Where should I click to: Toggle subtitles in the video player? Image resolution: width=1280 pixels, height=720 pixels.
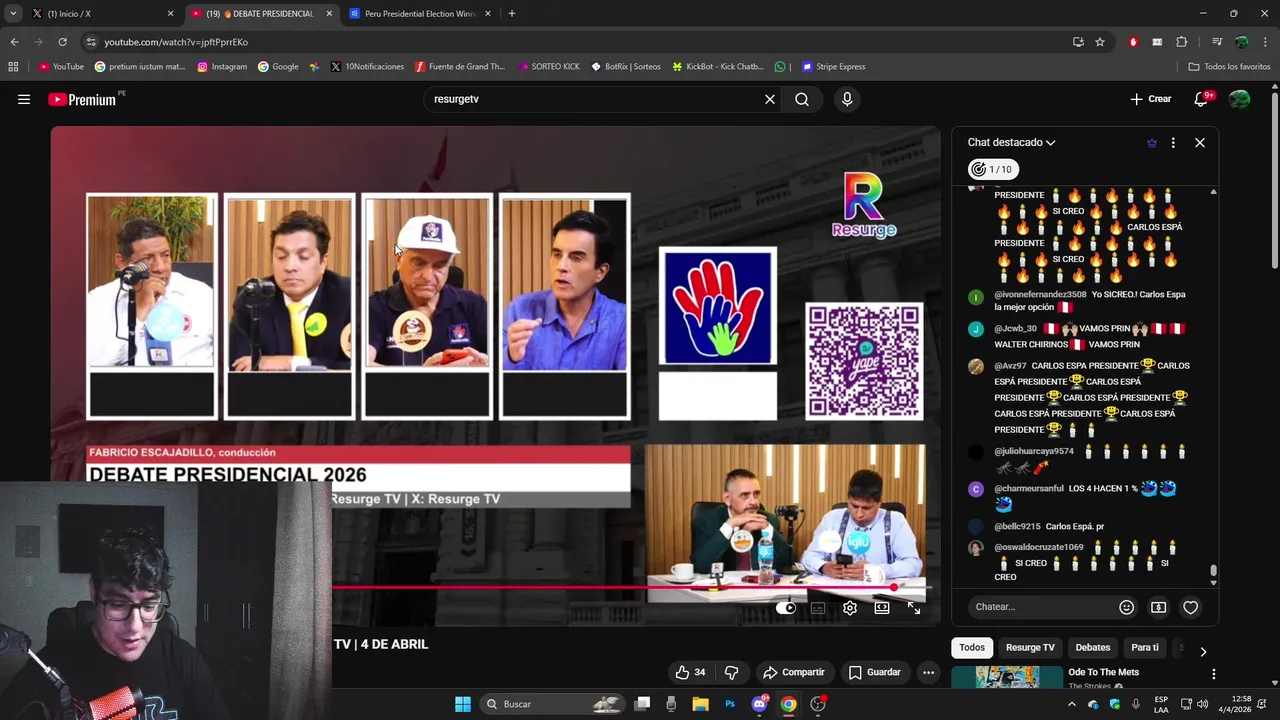click(818, 608)
